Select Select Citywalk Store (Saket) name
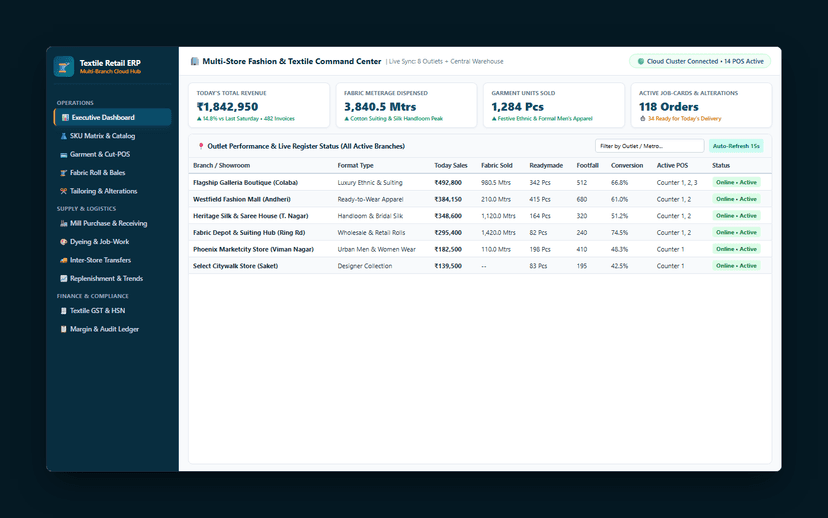The image size is (828, 518). coord(236,266)
